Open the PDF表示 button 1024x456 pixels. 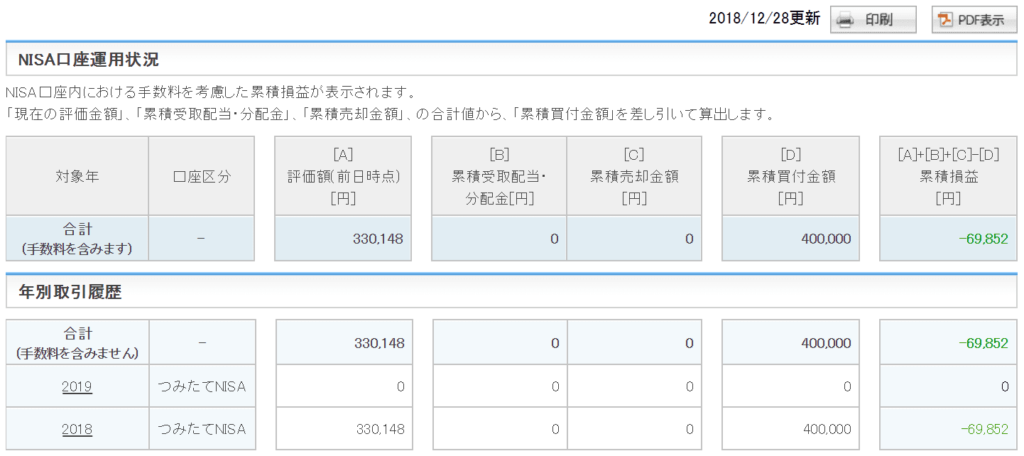click(974, 19)
